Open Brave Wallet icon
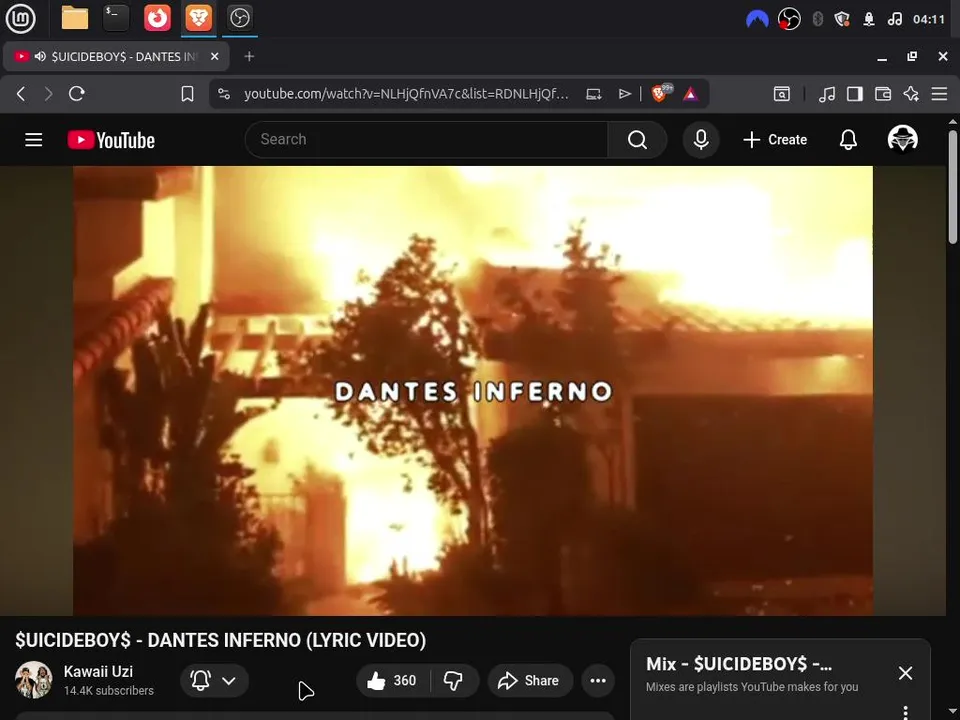960x720 pixels. [883, 94]
